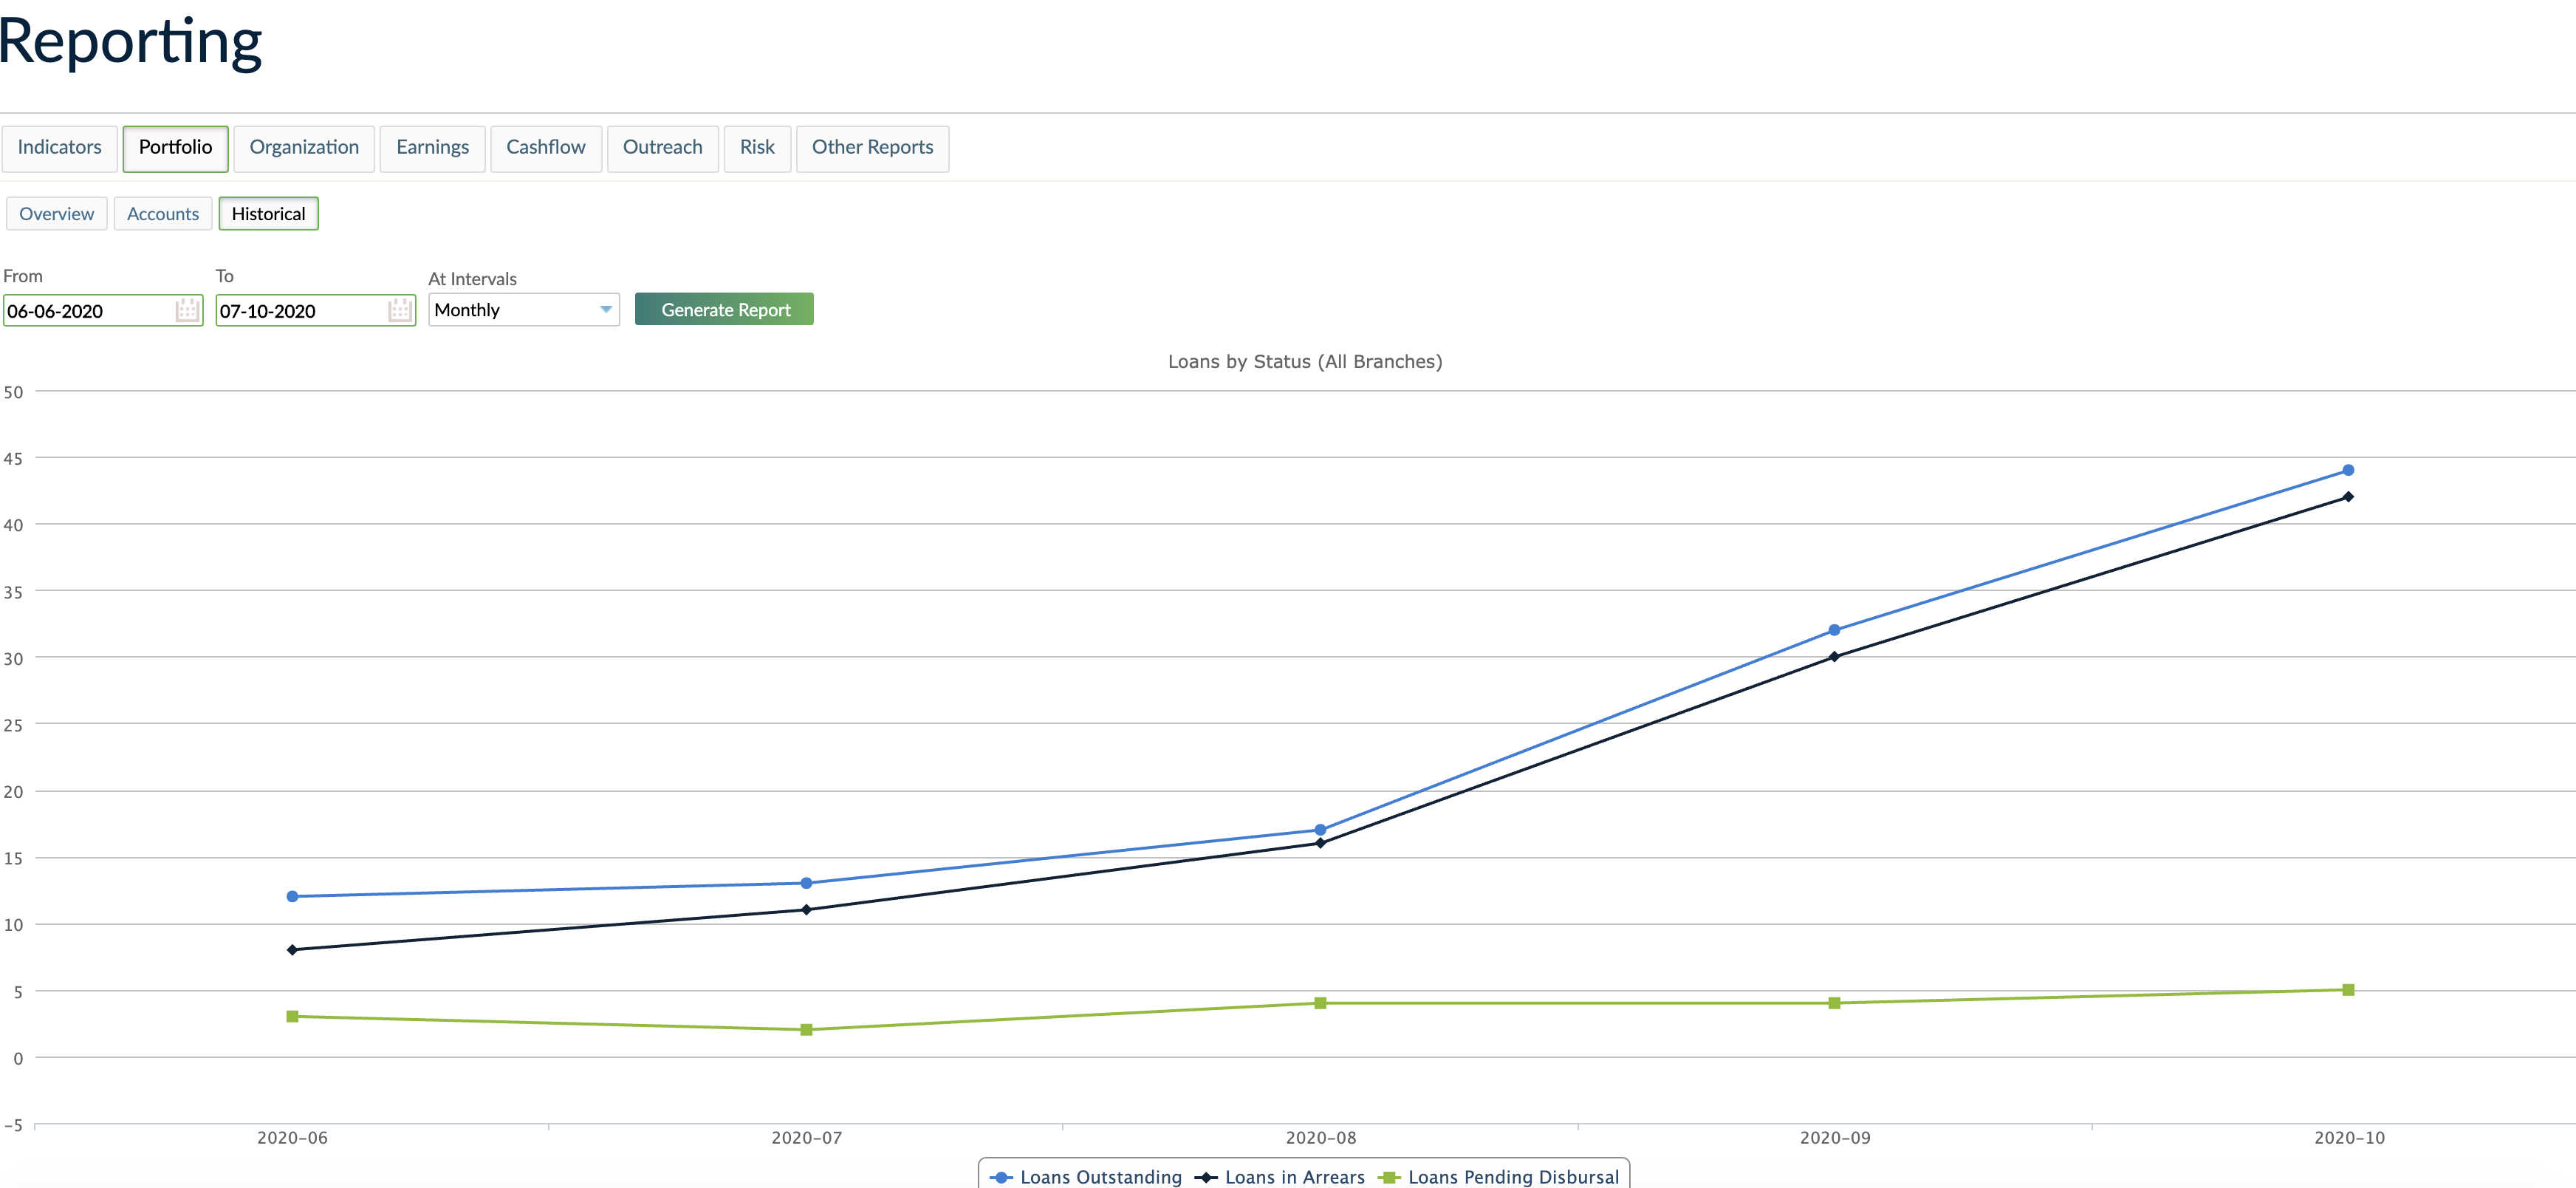Click the 2020-06 Loans Outstanding data point

pyautogui.click(x=292, y=896)
